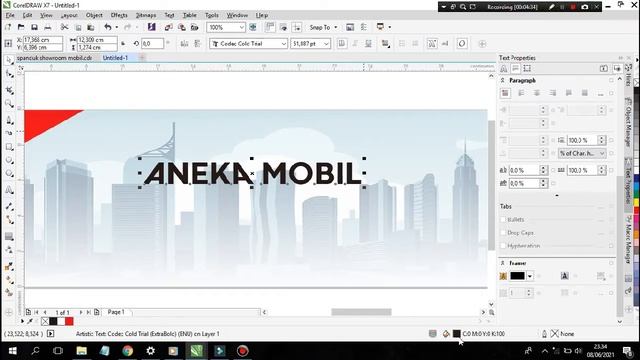Open the File menu
The image size is (640, 360).
point(10,15)
